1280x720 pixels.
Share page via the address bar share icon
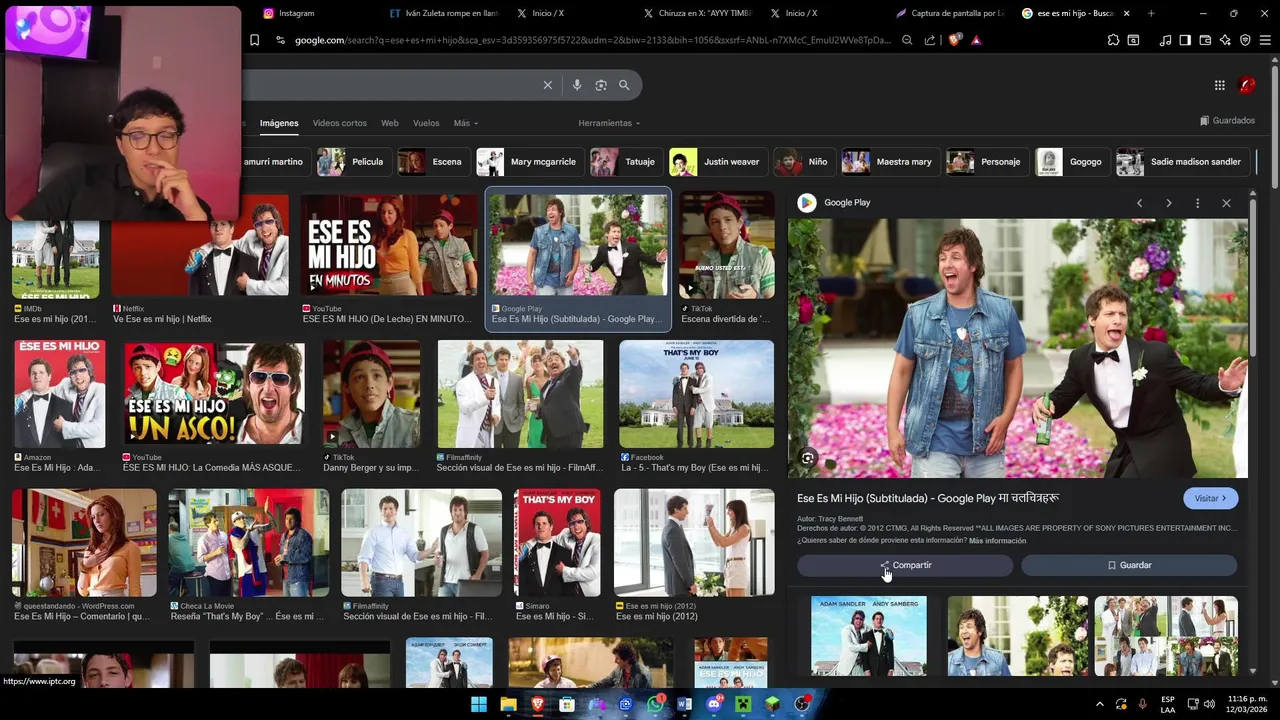tap(930, 40)
